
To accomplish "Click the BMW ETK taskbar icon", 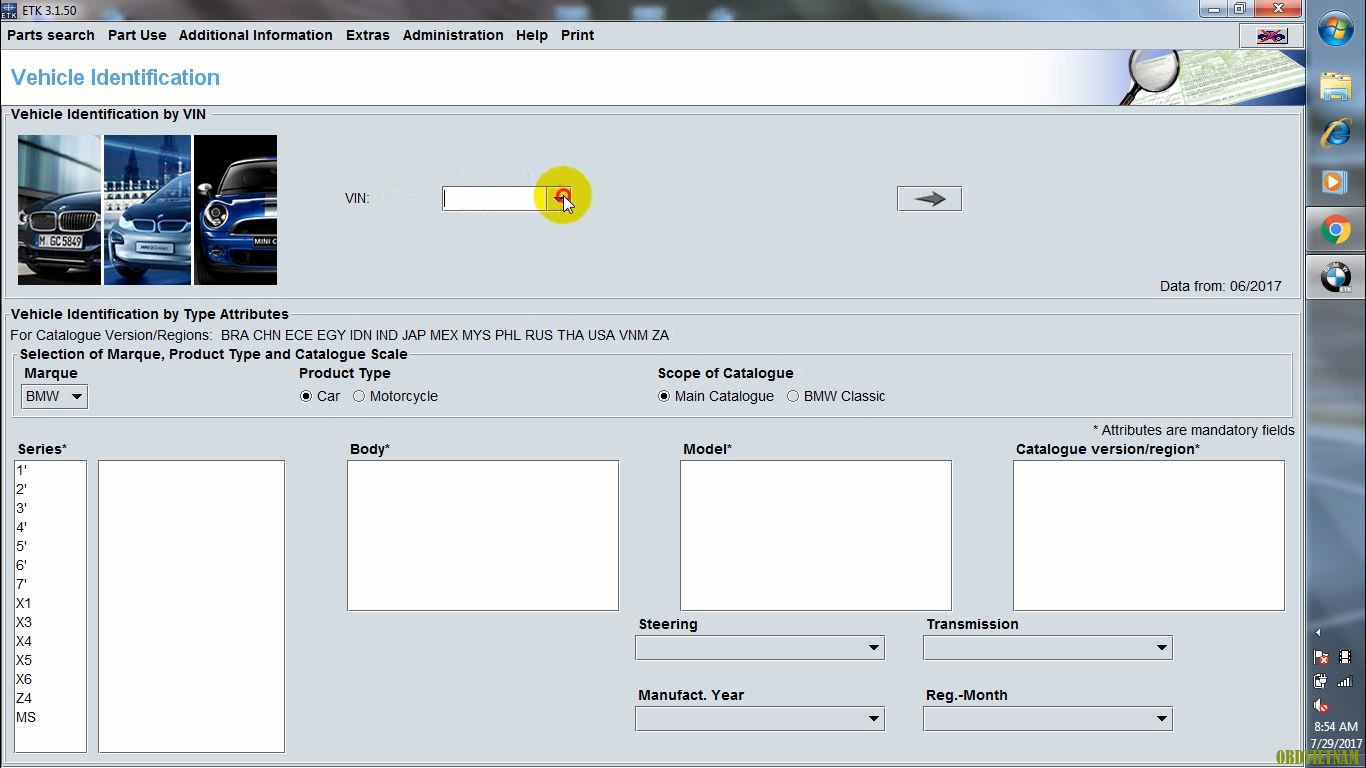I will pyautogui.click(x=1336, y=277).
